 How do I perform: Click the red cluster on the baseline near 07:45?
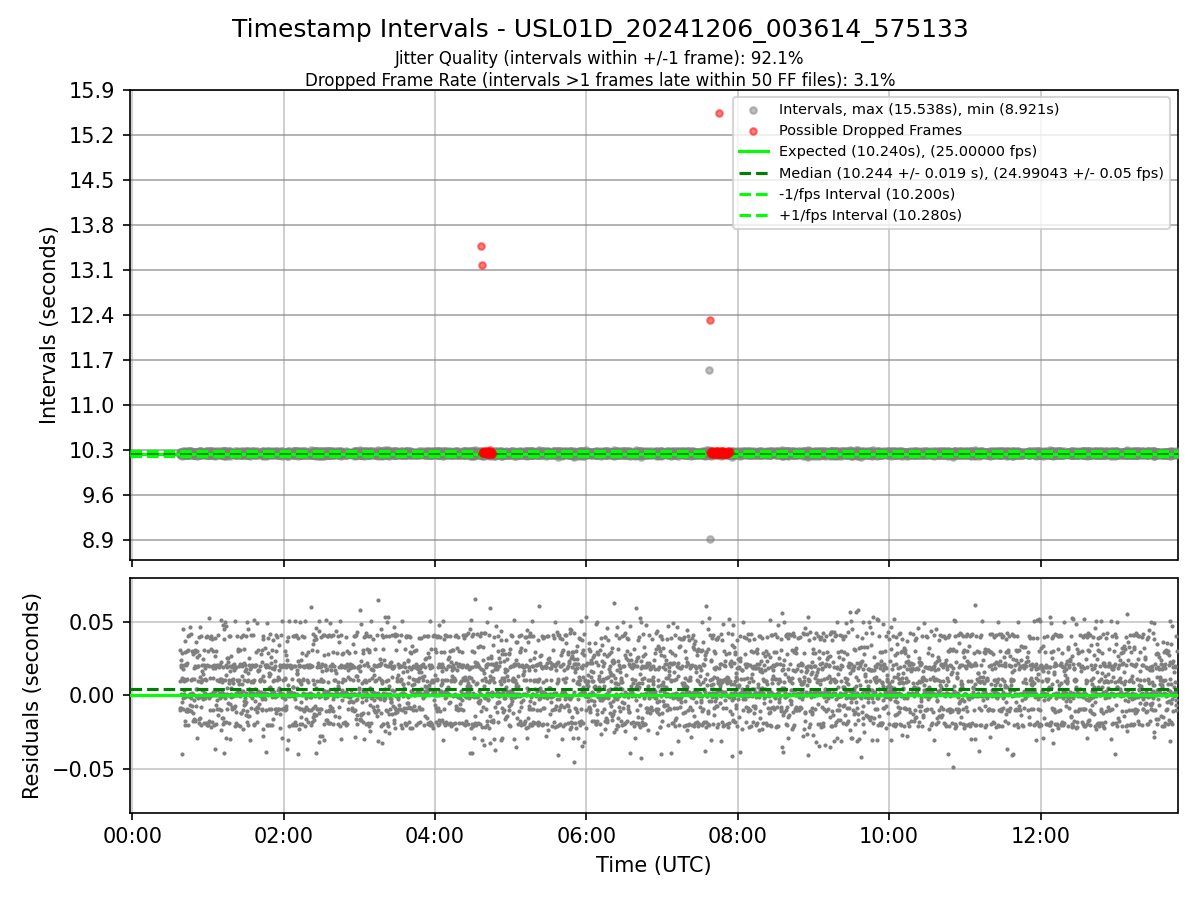(719, 453)
